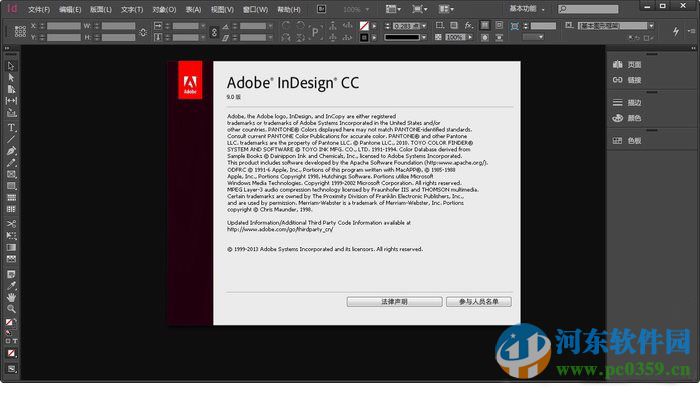Click the X position input field
This screenshot has width=700, height=394.
64,26
